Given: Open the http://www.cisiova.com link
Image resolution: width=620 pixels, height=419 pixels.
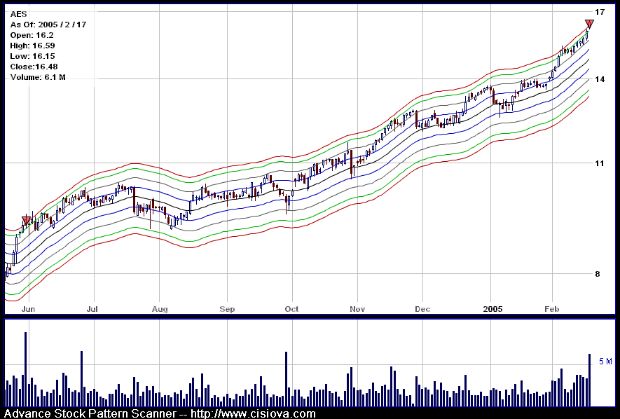Looking at the screenshot, I should (253, 414).
